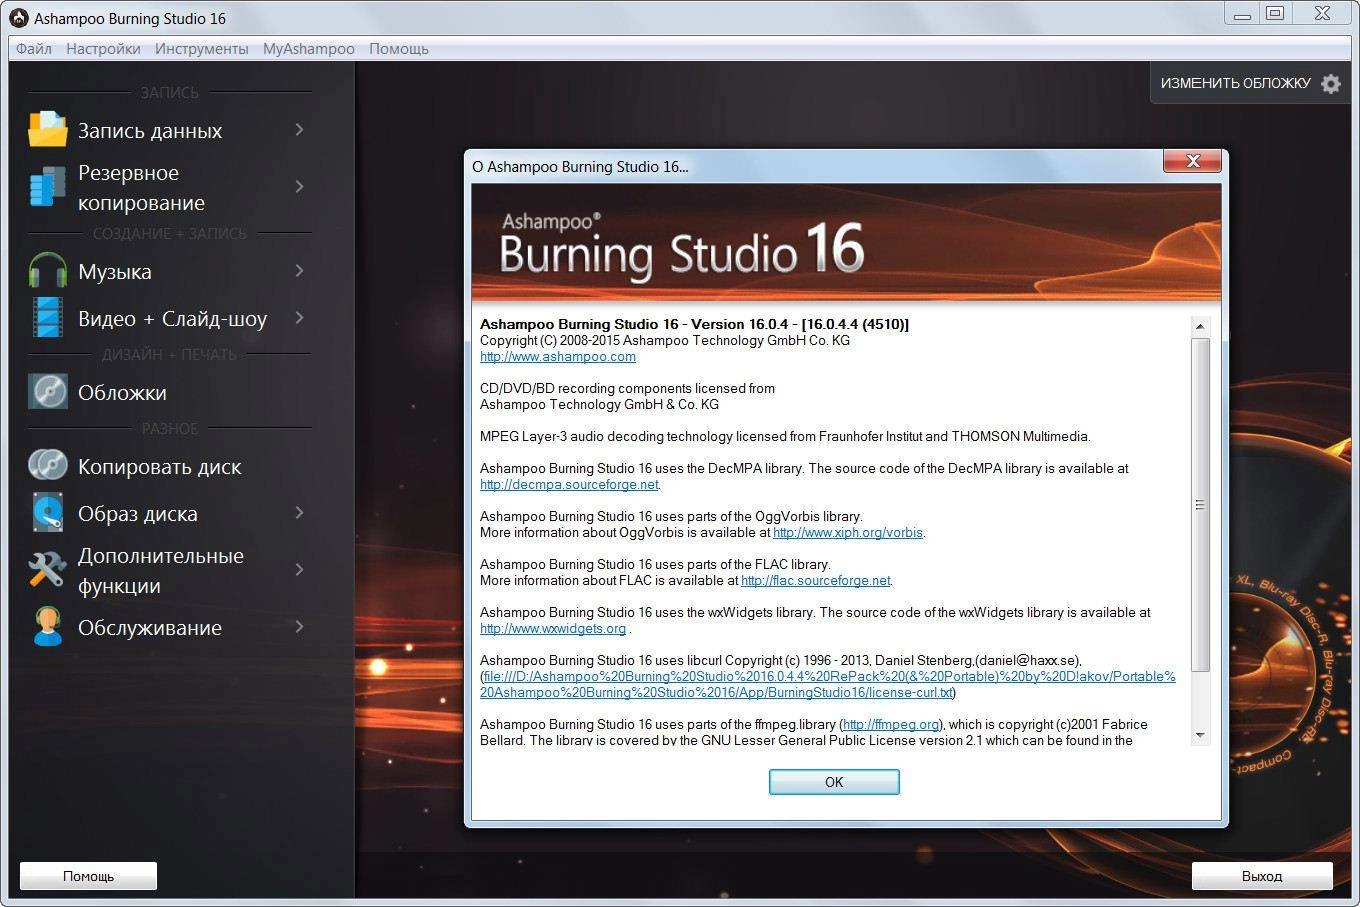Viewport: 1360px width, 907px height.
Task: Click the Образ диска icon
Action: [47, 513]
